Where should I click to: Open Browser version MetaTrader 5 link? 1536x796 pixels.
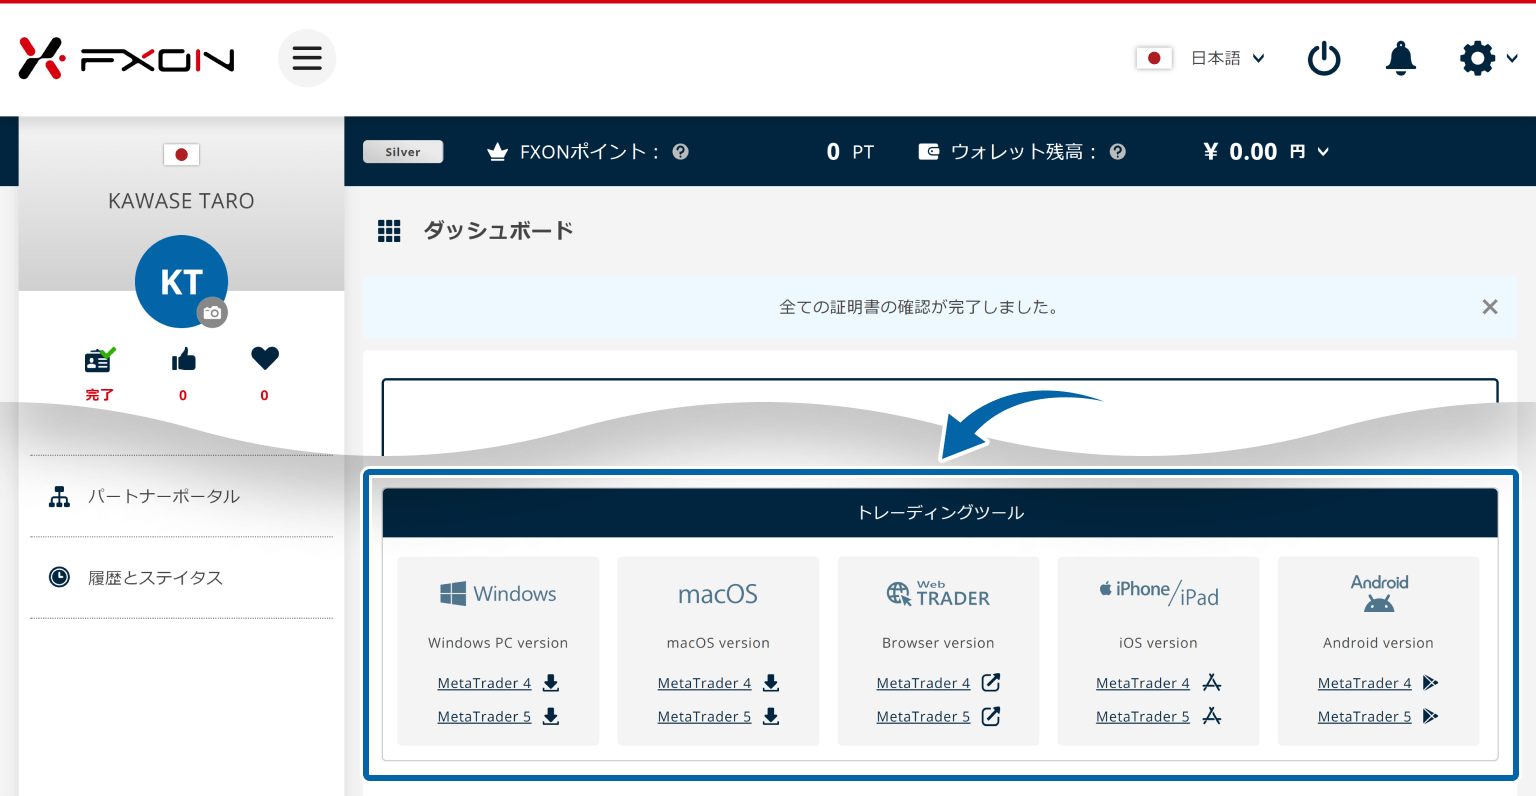(x=923, y=717)
